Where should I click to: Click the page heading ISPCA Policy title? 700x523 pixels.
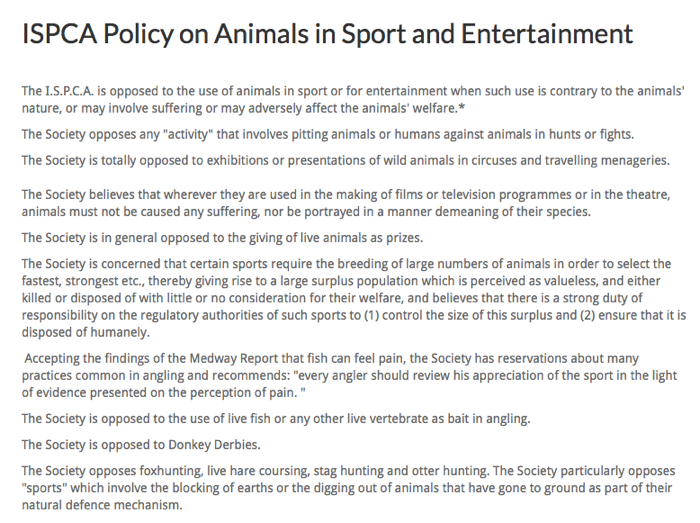327,34
